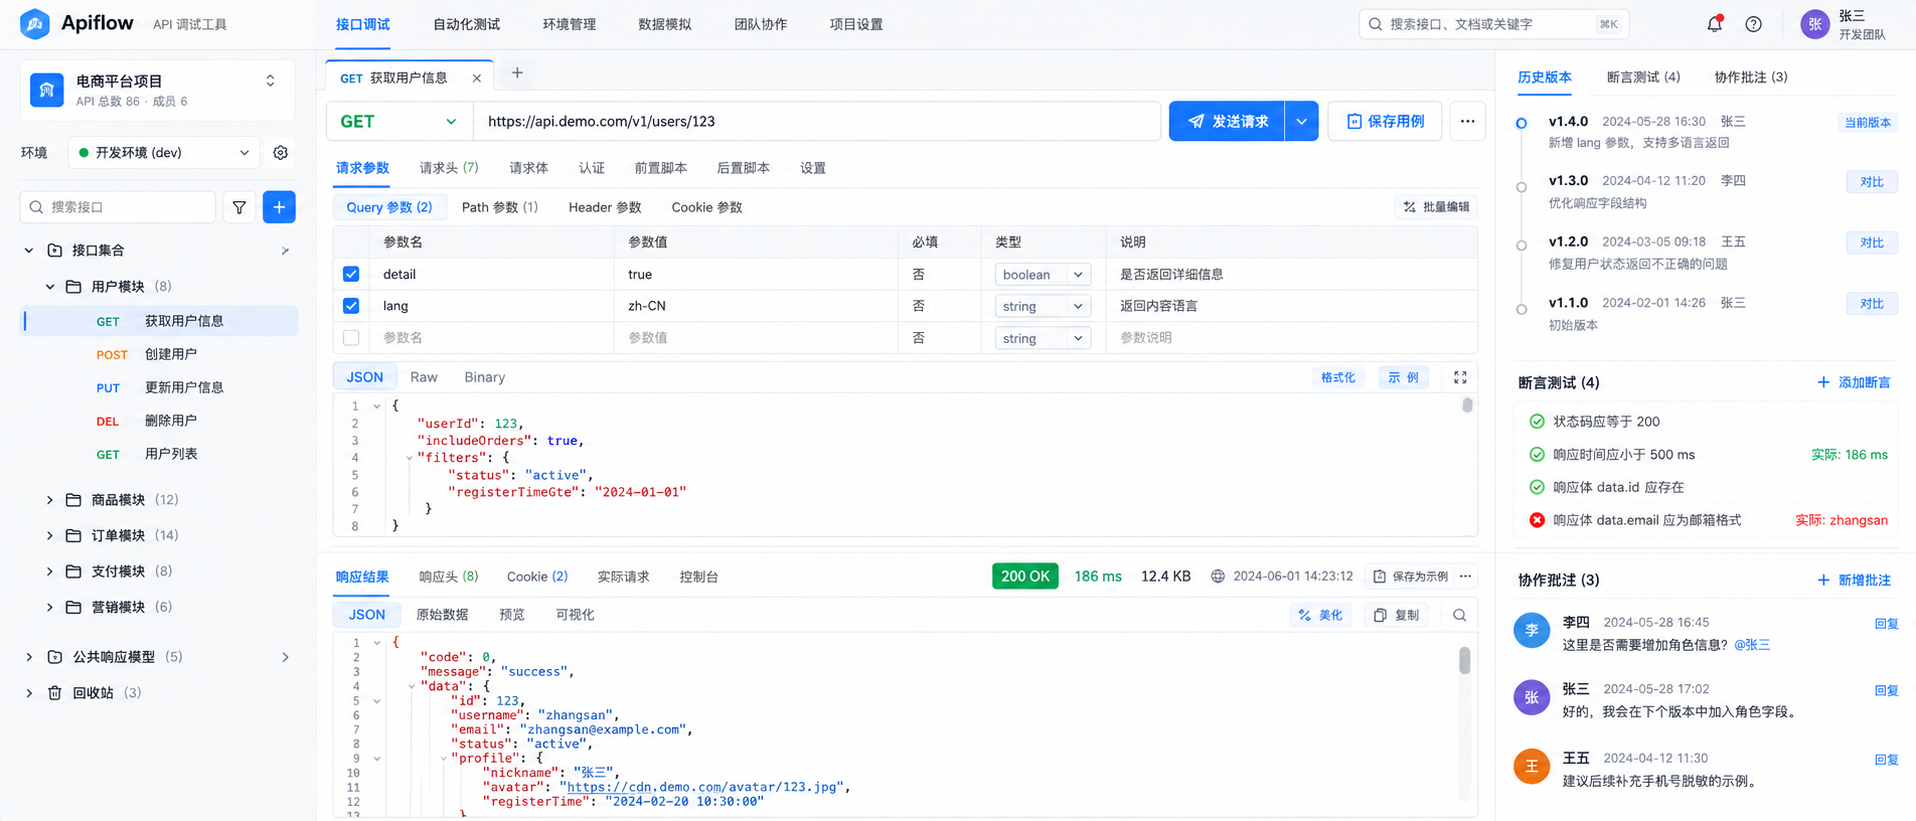Click the 公共响应模型 folder icon
The image size is (1916, 821).
coord(55,657)
